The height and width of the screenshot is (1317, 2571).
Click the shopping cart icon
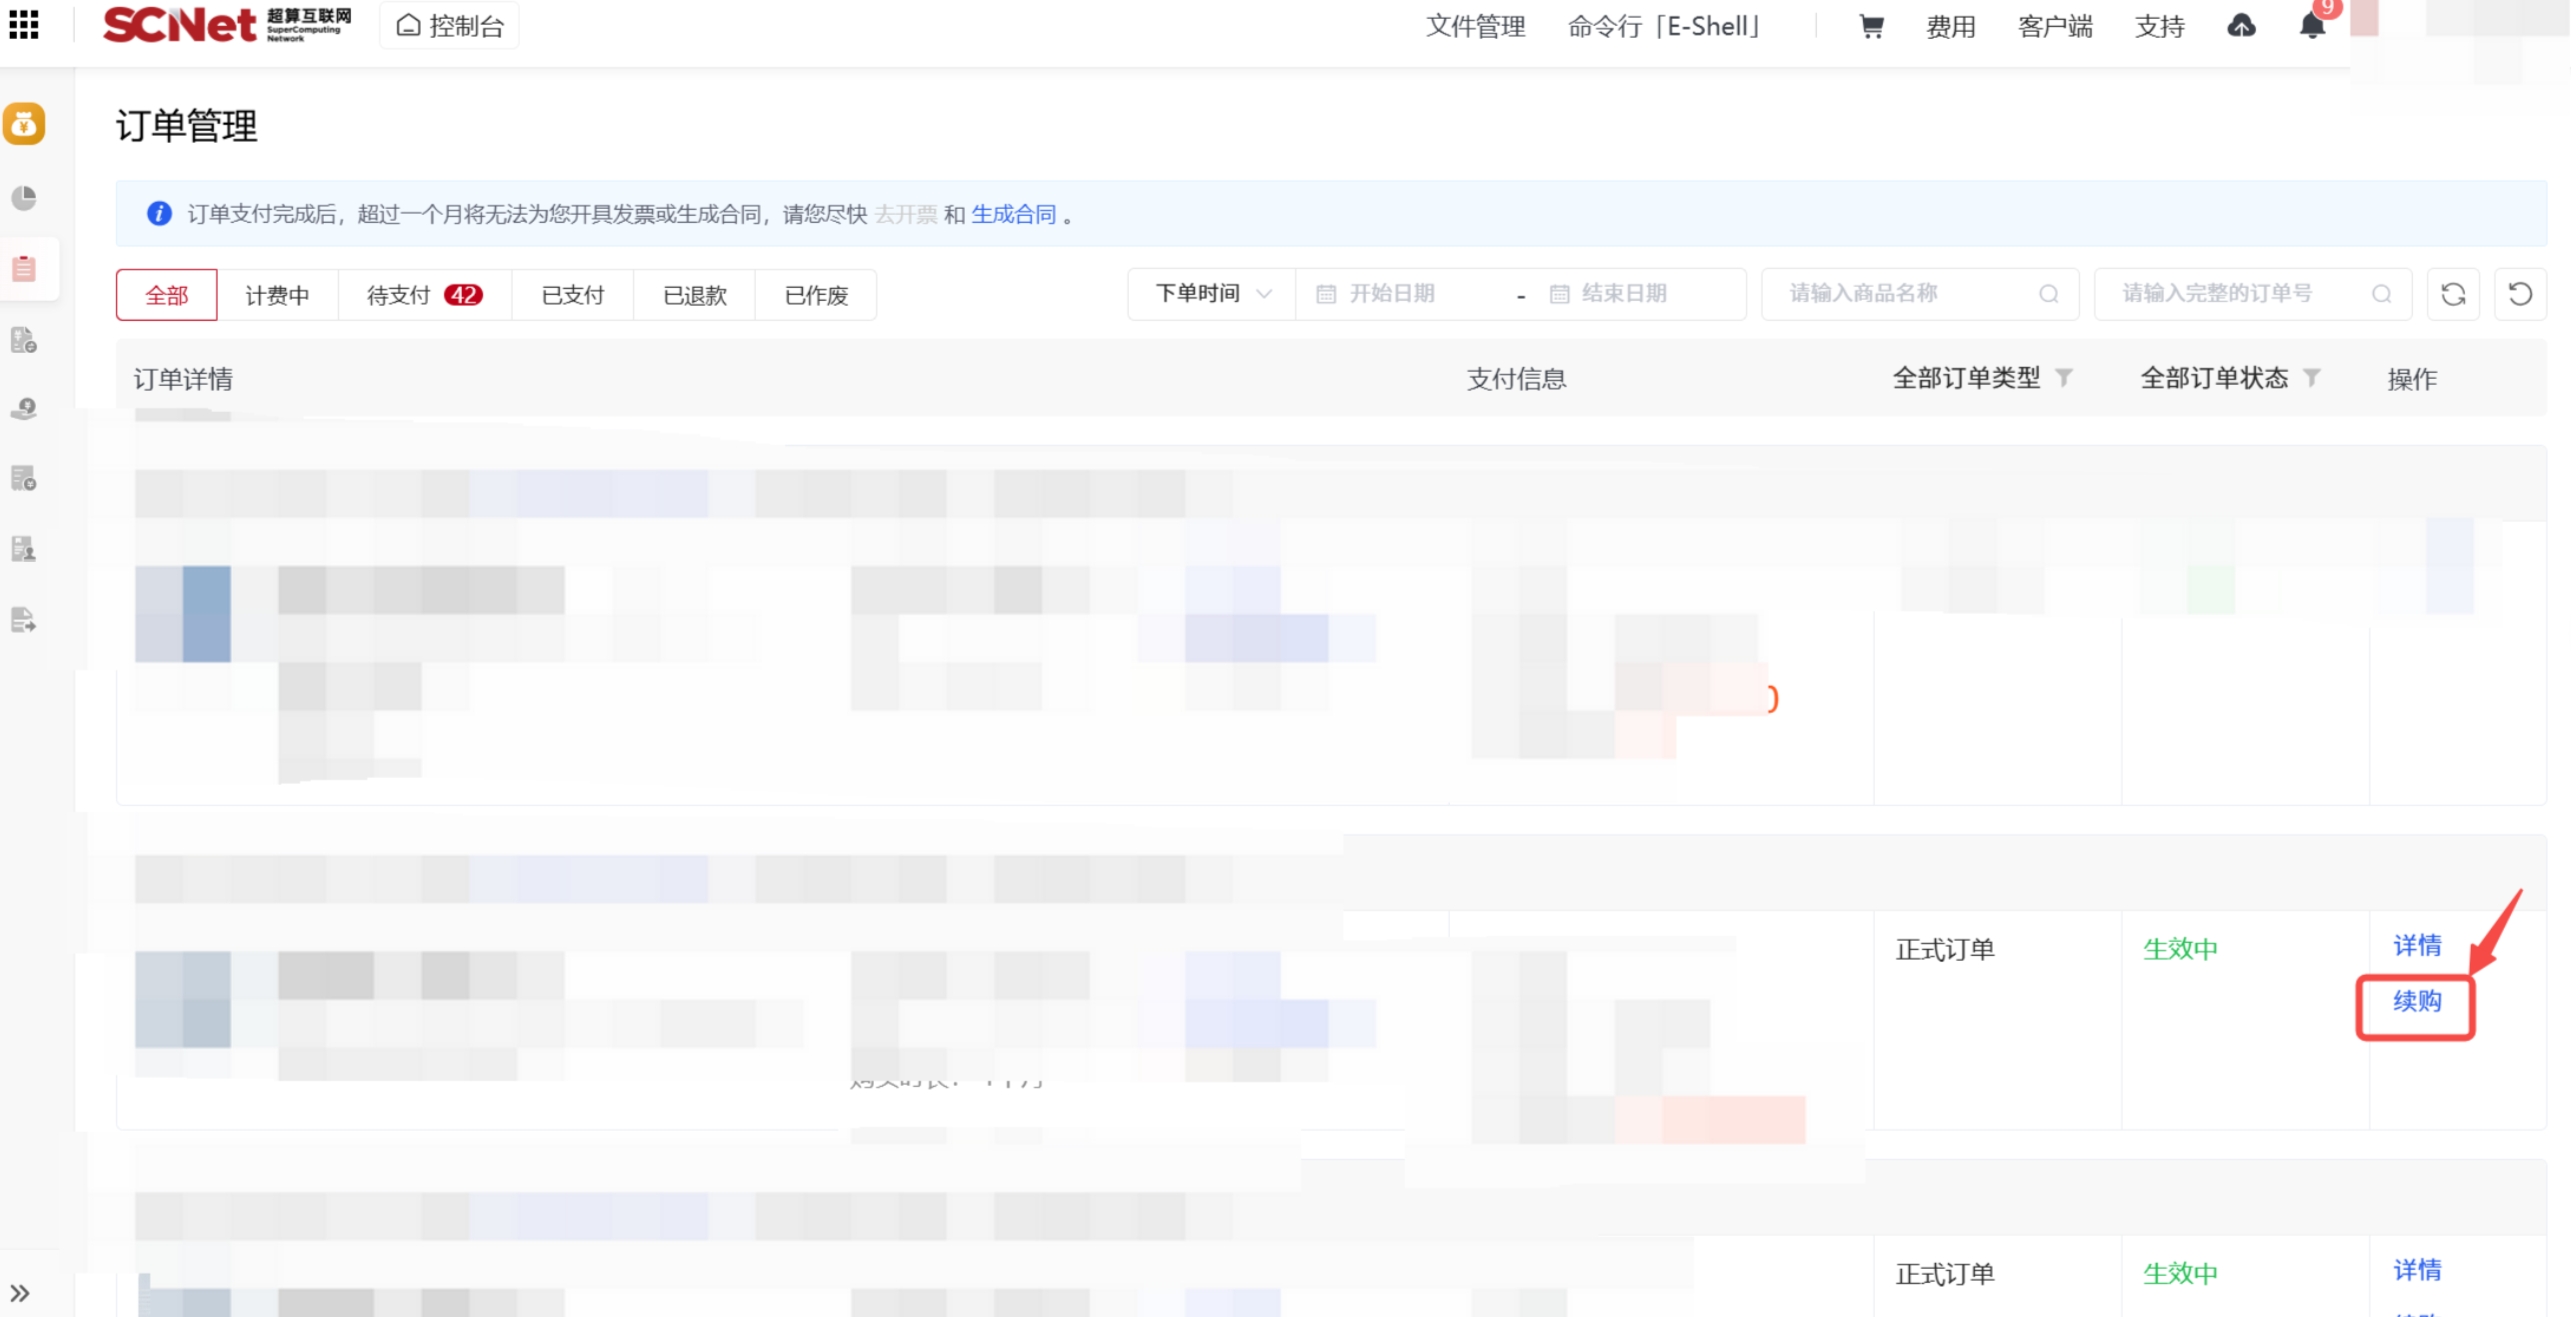[x=1870, y=26]
